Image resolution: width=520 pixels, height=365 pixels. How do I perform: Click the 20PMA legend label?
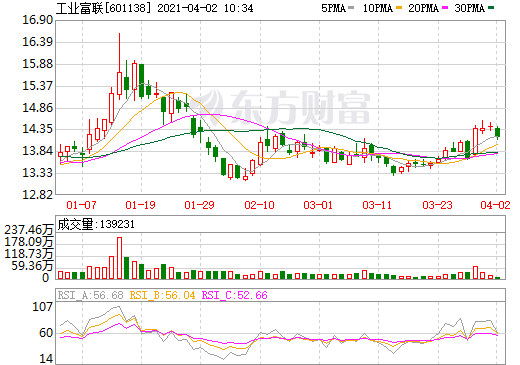coord(423,8)
